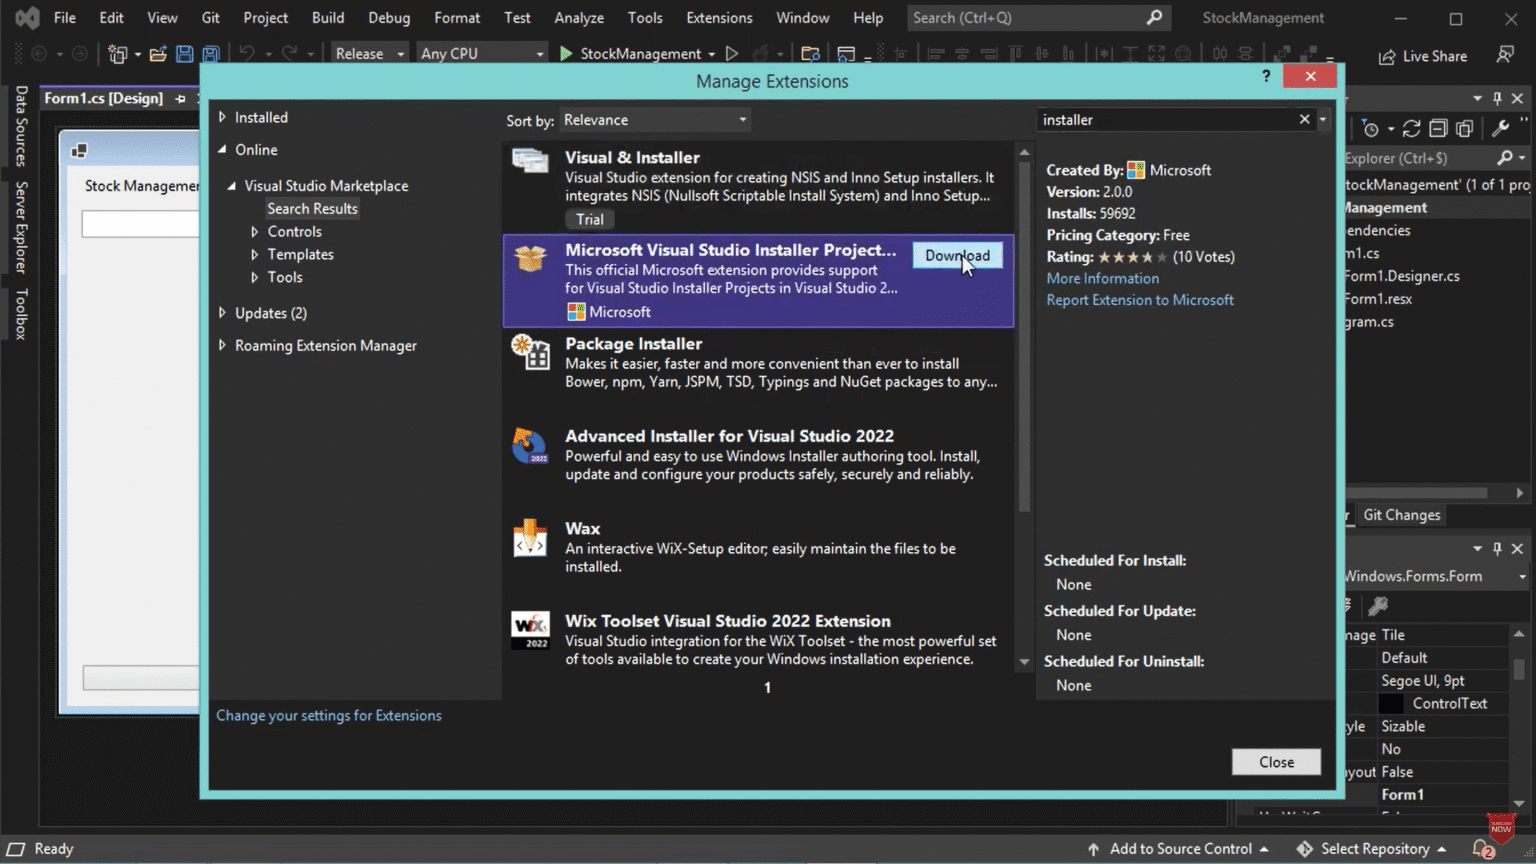Open the Open File toolbar icon

[159, 53]
